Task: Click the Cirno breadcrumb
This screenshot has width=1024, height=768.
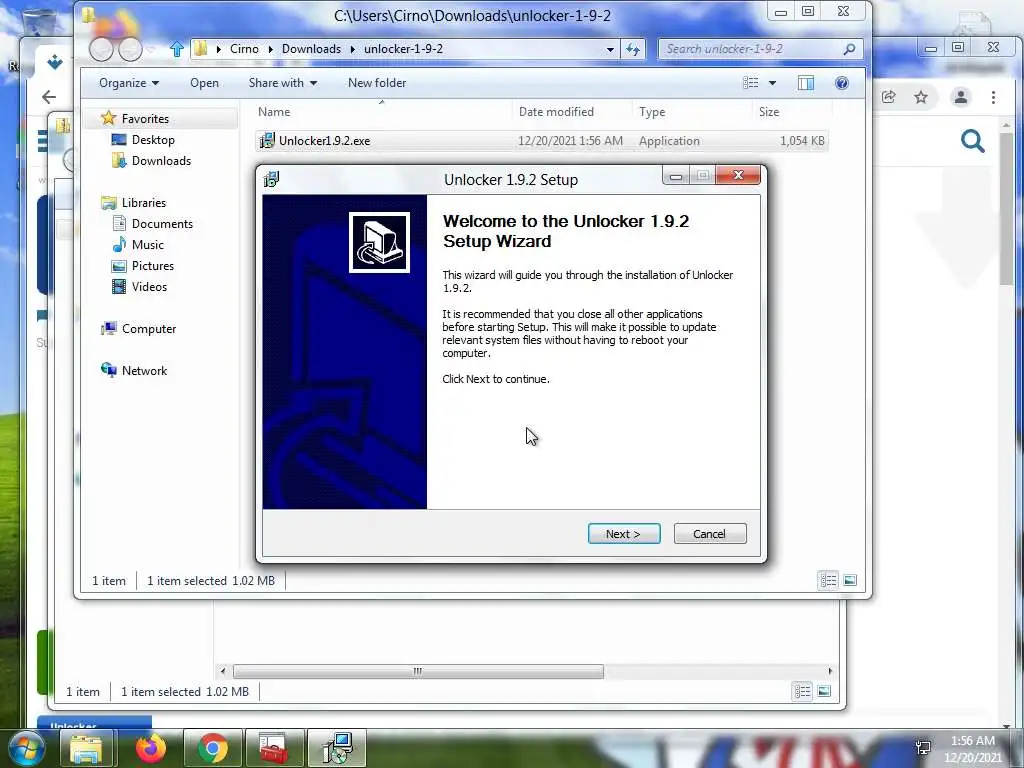Action: pos(244,49)
